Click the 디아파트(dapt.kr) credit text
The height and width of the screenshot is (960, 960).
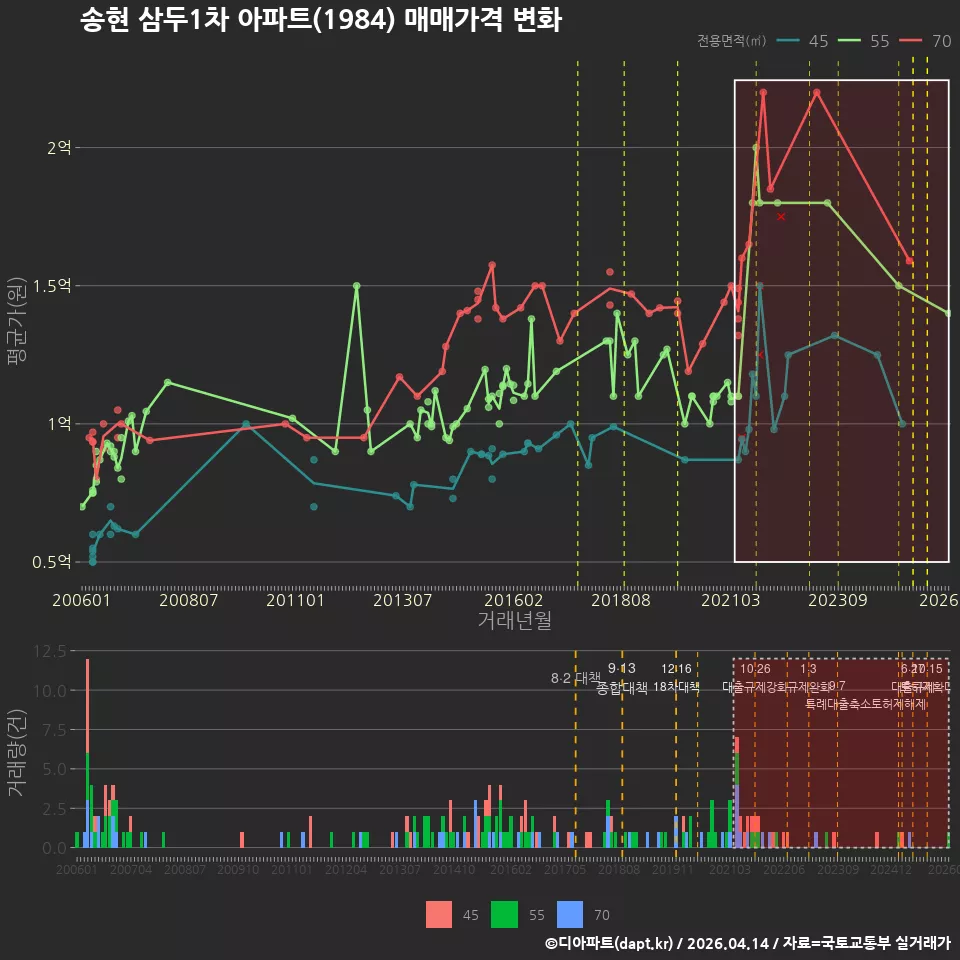coord(613,943)
